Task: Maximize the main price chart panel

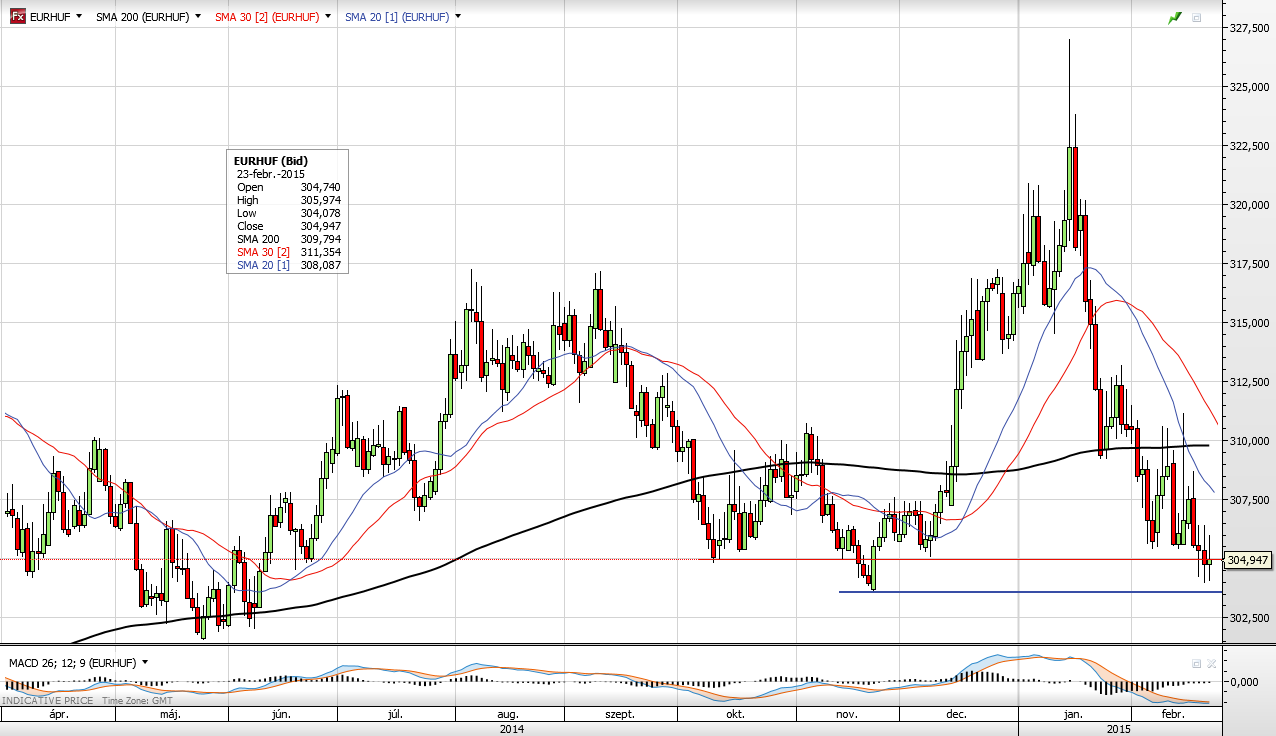Action: coord(1196,18)
